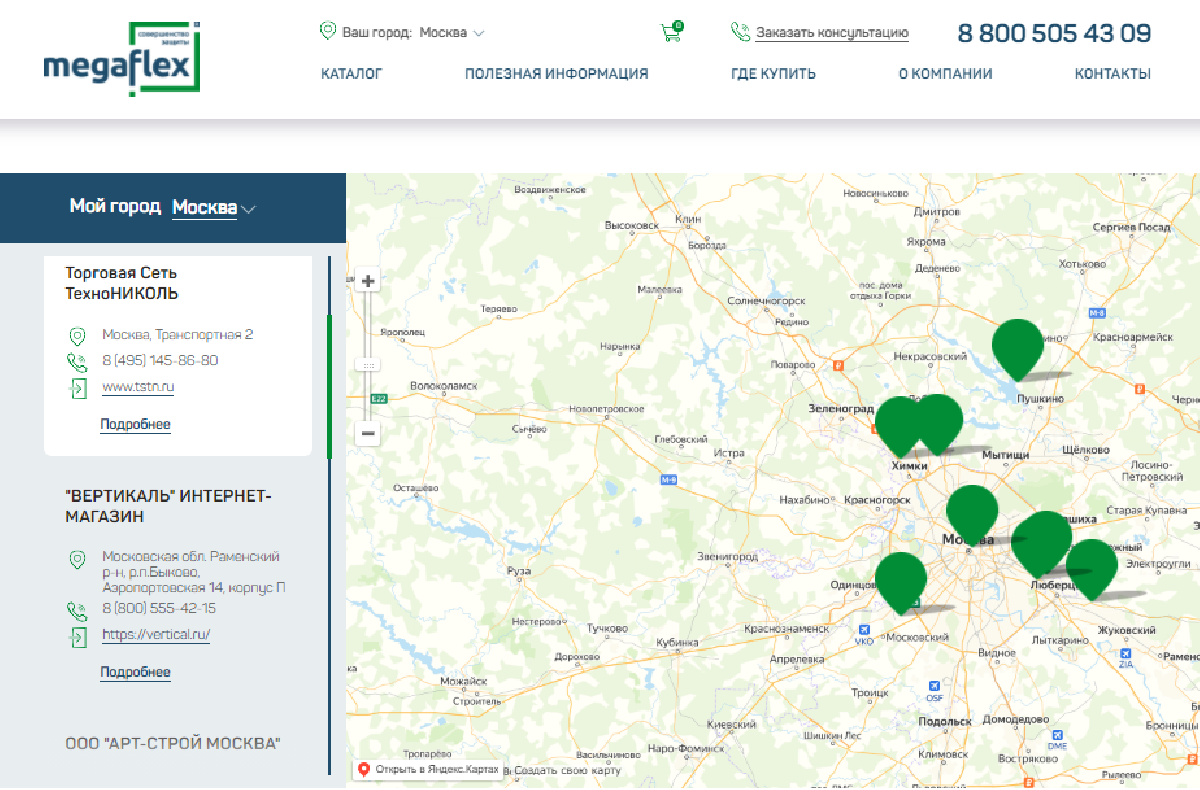This screenshot has height=790, width=1200.
Task: Open the ПОЛЕЗНАЯ ИНФОРМАЦИЯ menu
Action: click(557, 74)
